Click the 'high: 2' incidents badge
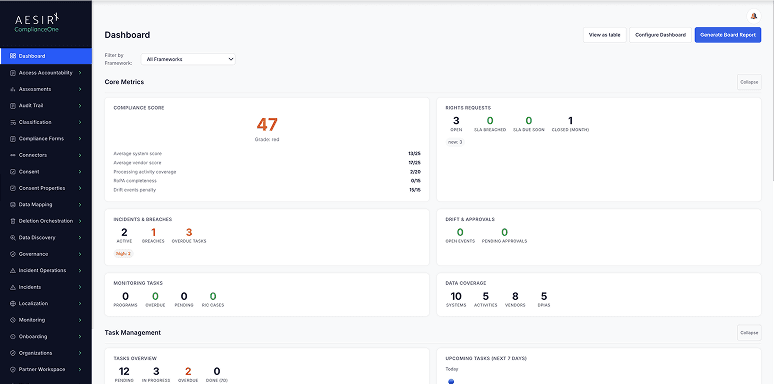The image size is (774, 384). pyautogui.click(x=123, y=254)
